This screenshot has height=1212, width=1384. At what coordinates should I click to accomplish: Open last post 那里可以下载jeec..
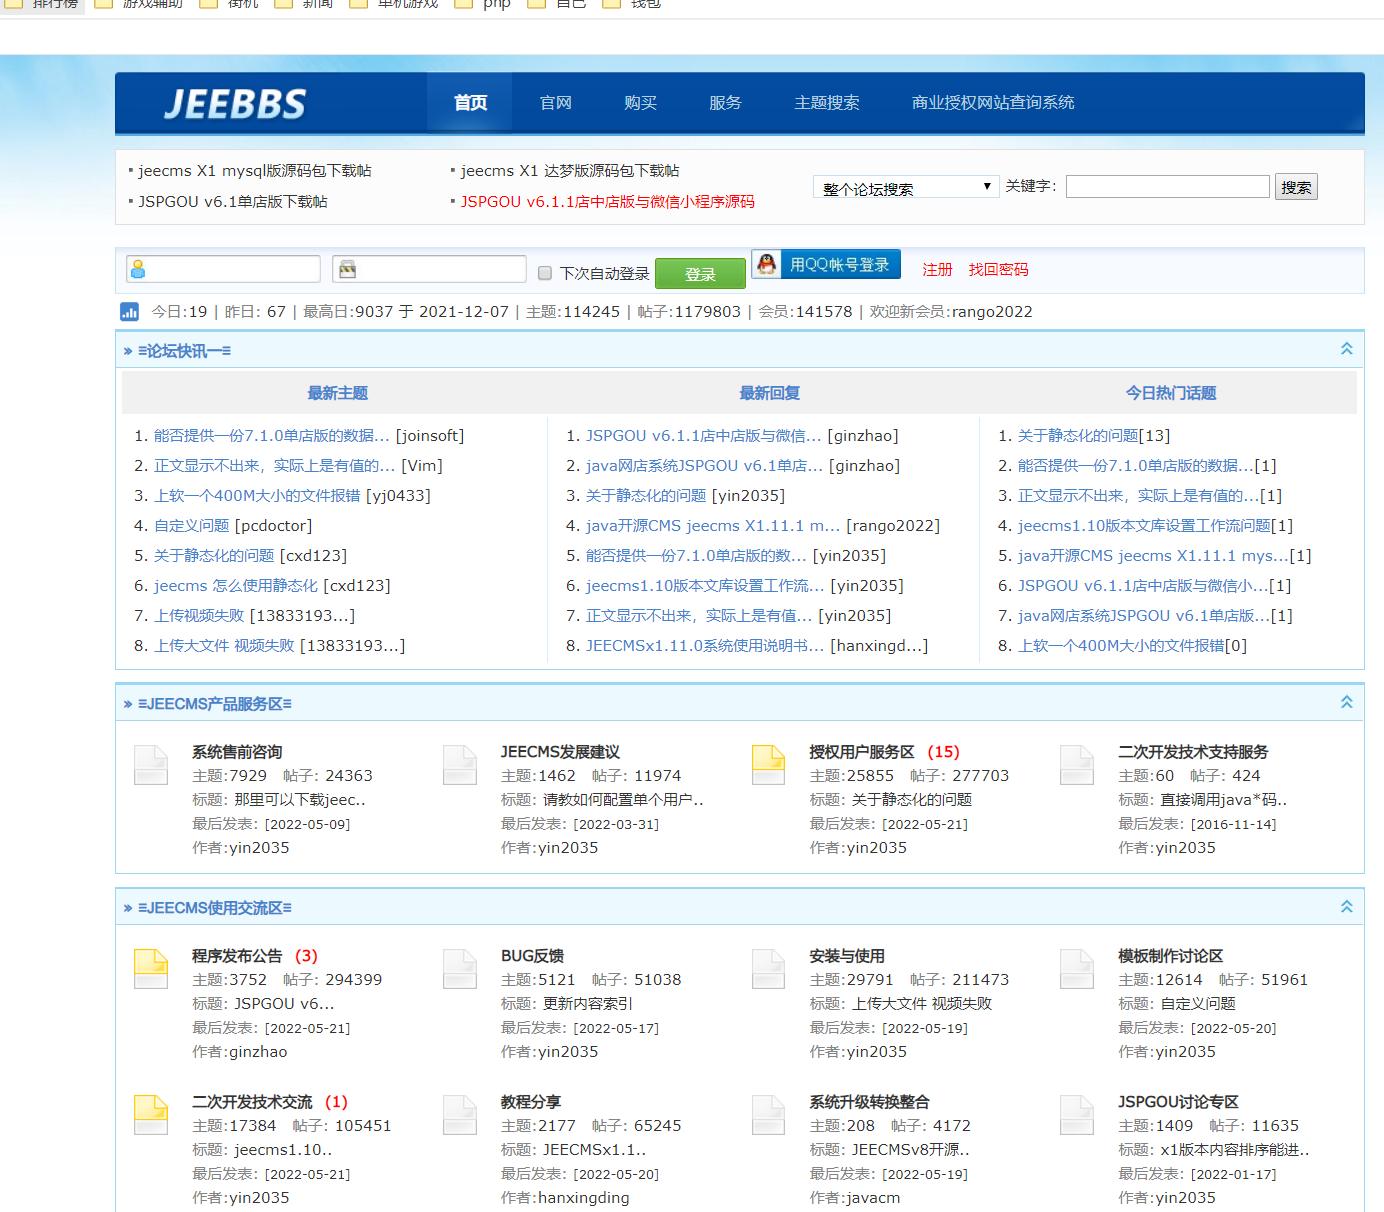(x=300, y=800)
